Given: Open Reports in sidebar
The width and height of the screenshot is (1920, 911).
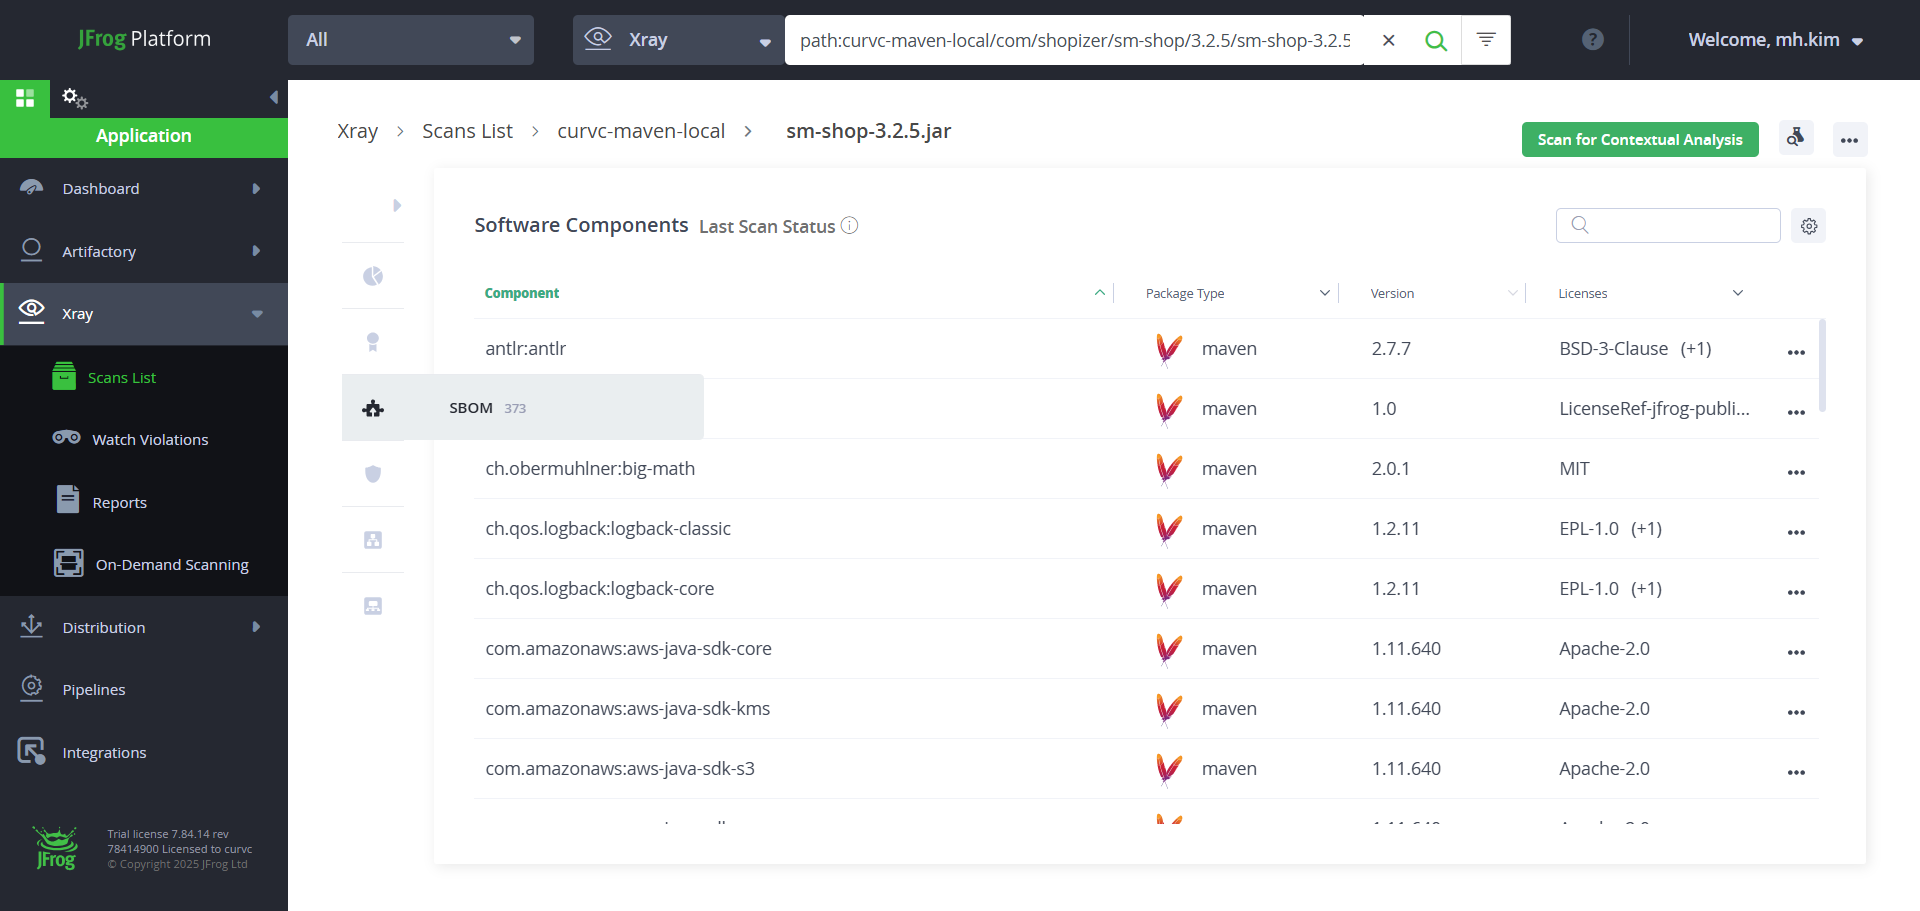Looking at the screenshot, I should (x=119, y=503).
